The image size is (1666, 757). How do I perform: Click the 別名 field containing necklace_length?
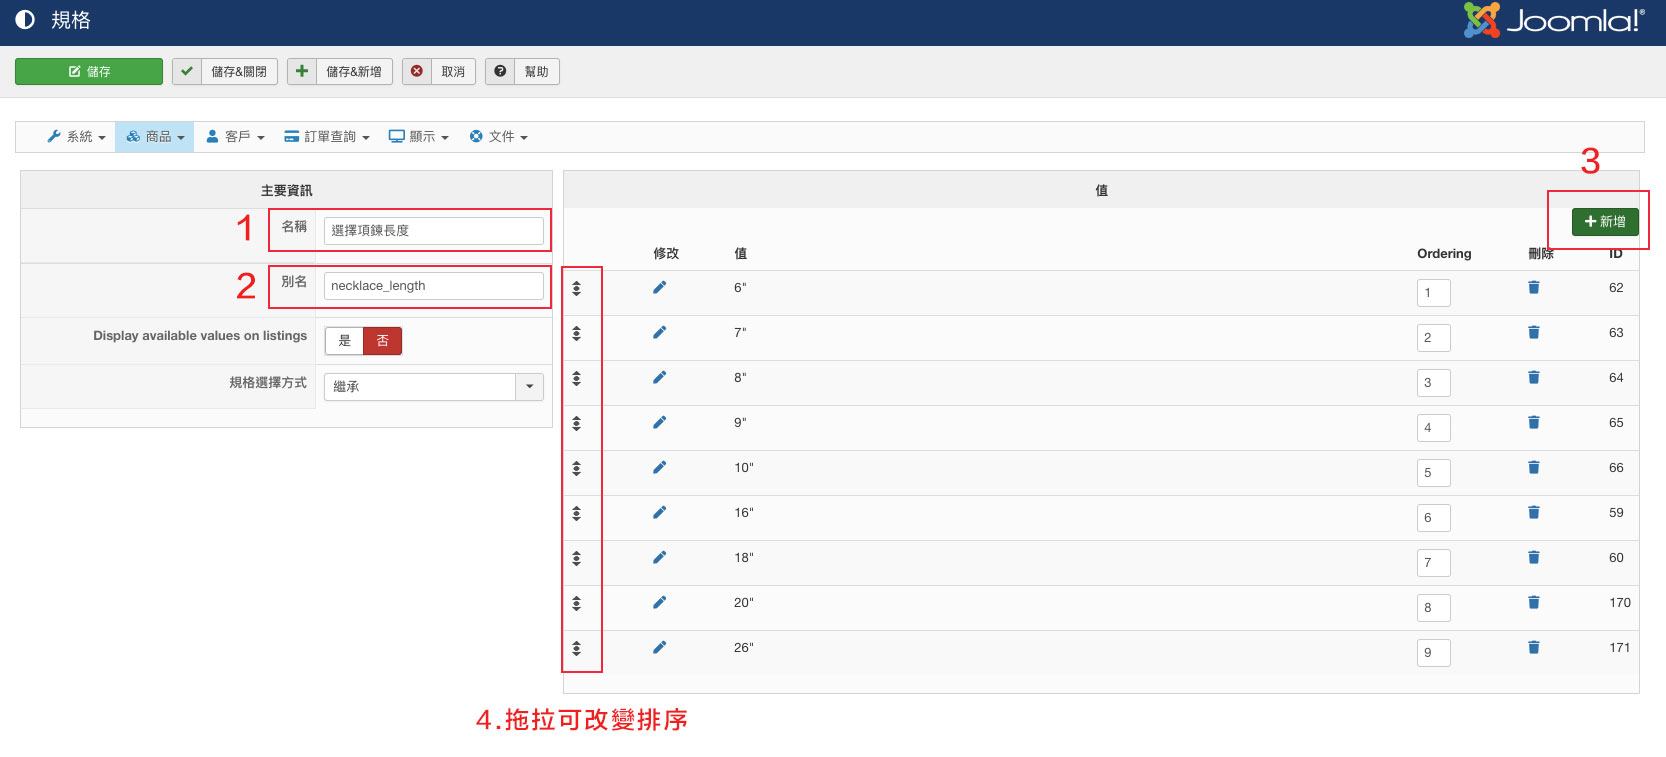tap(433, 286)
